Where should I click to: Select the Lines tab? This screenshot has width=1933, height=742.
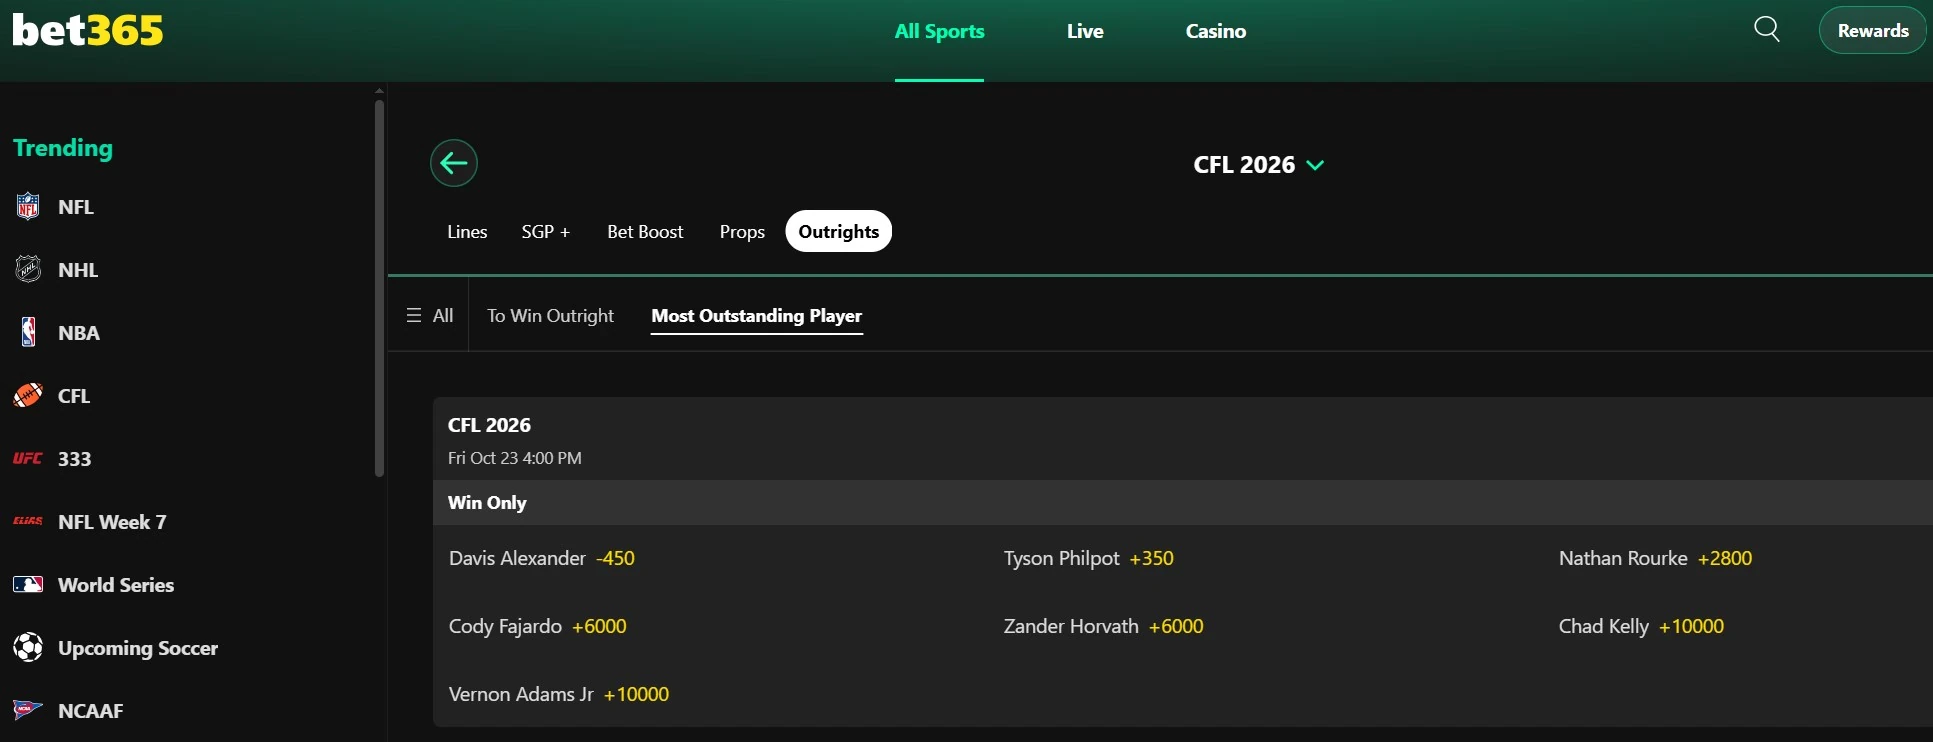[467, 232]
